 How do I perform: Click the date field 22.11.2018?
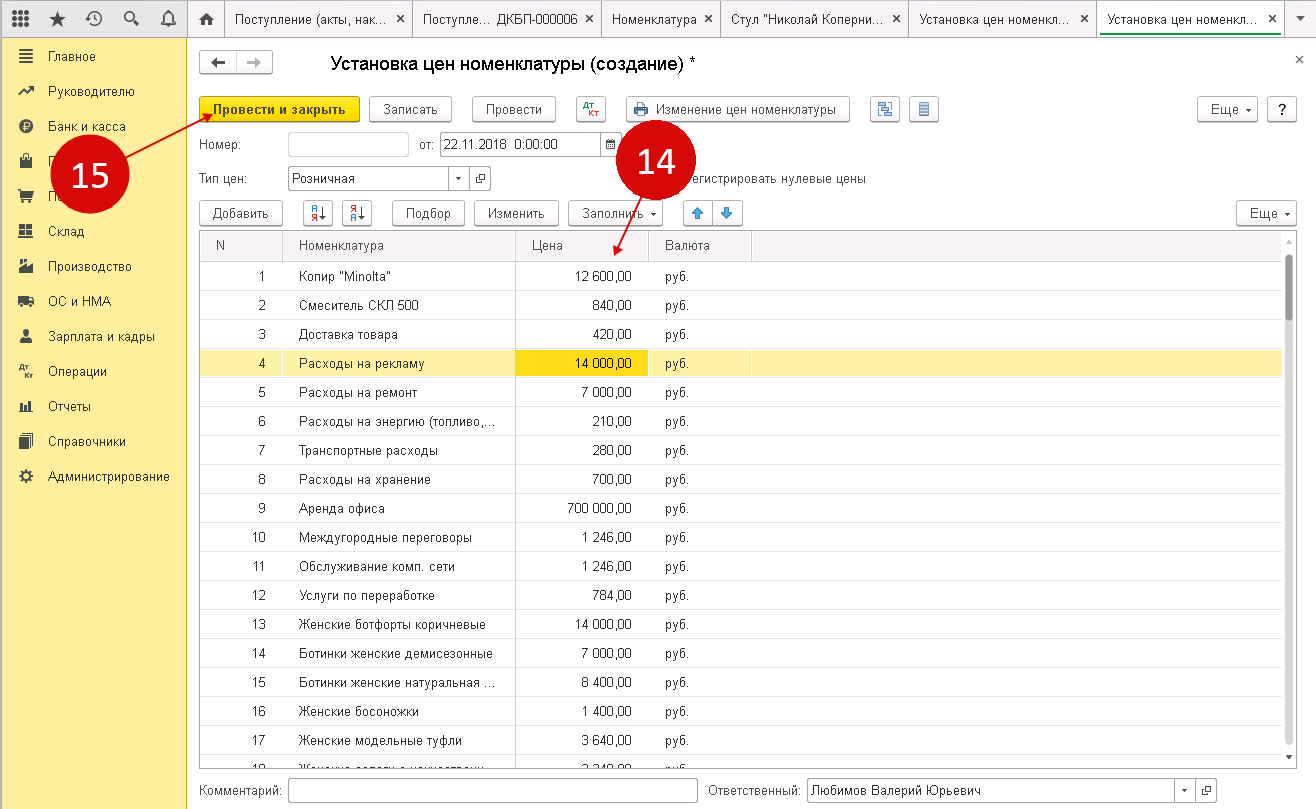(x=520, y=144)
